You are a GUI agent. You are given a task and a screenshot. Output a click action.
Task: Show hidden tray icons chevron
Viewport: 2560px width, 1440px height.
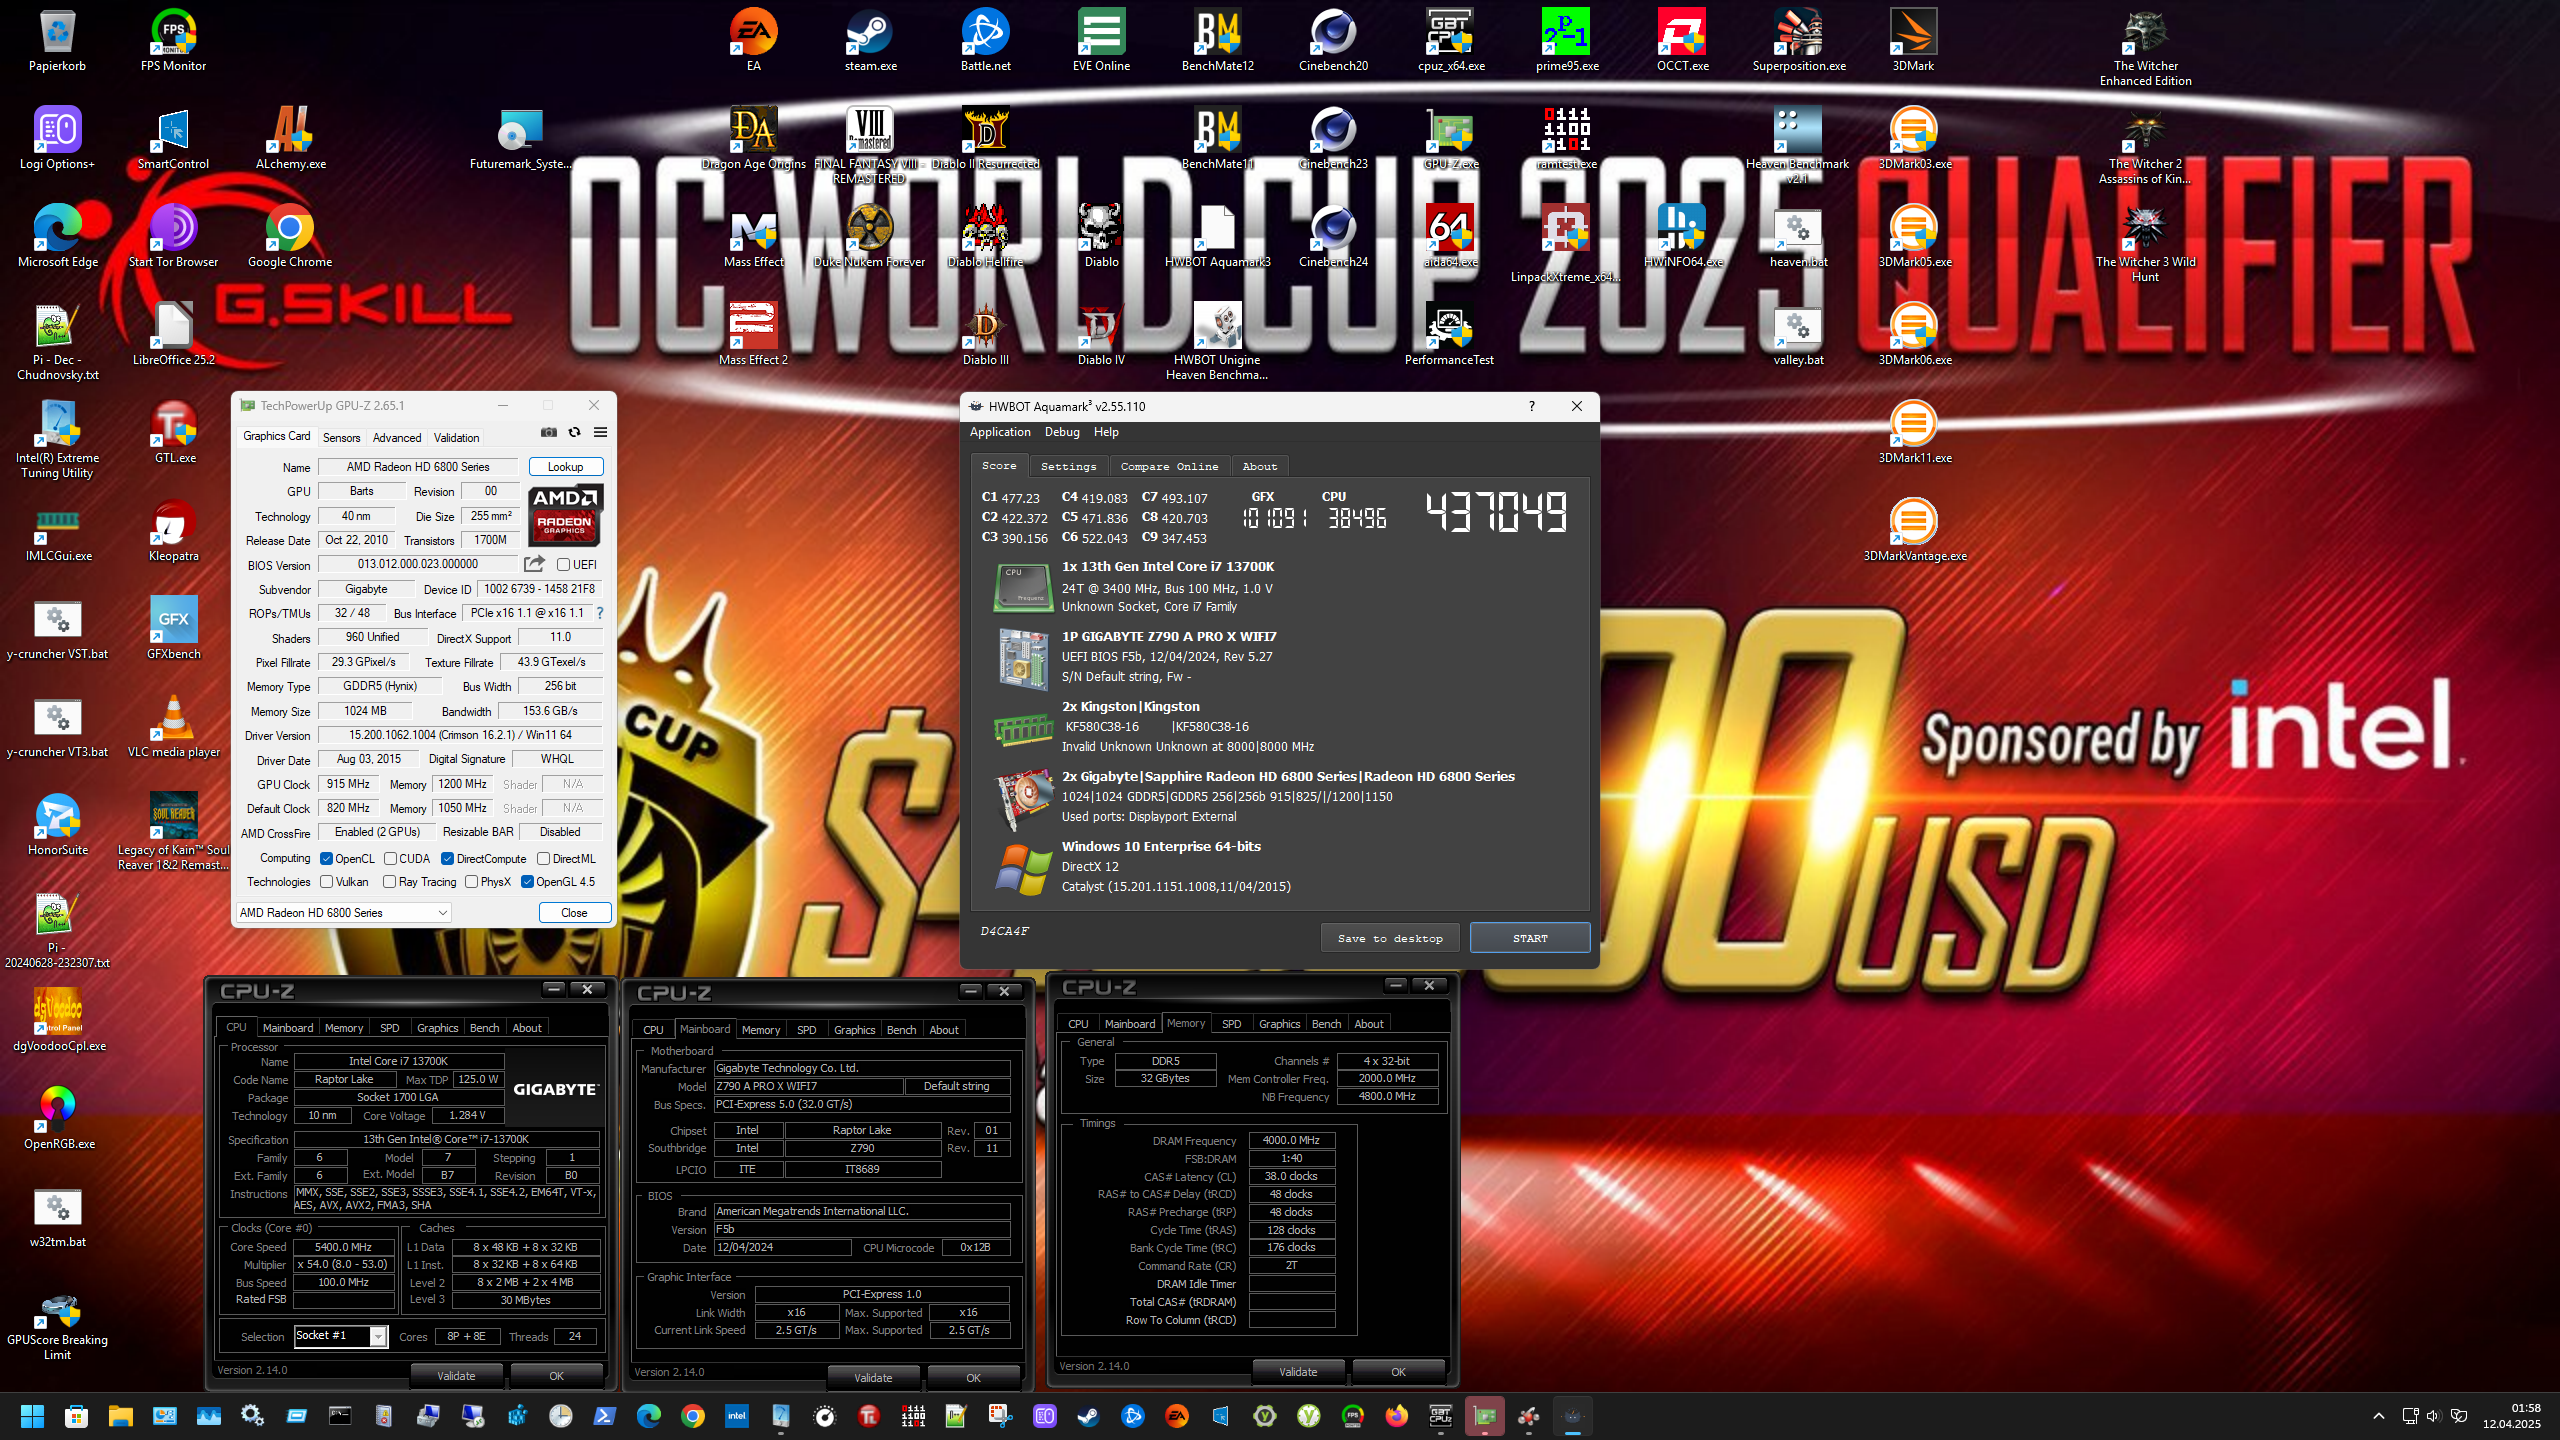coord(2379,1416)
